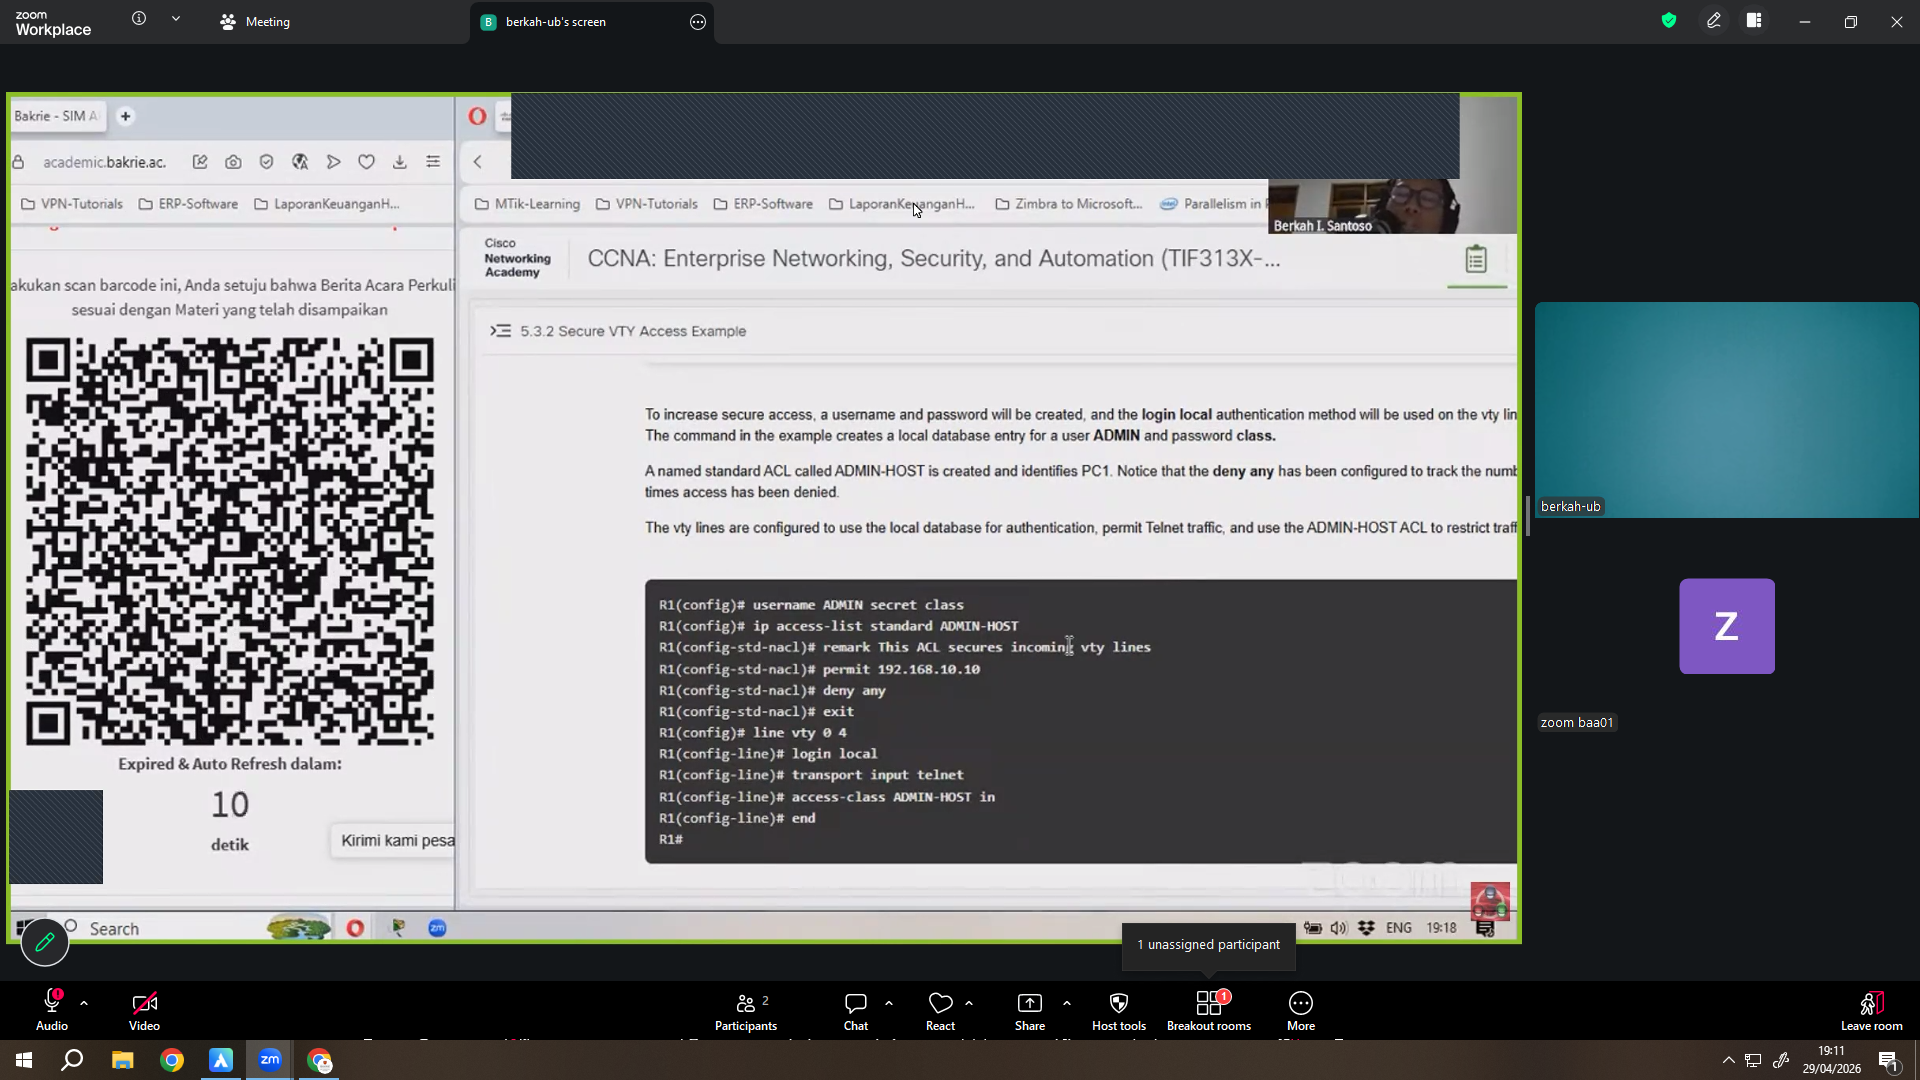Viewport: 1920px width, 1080px height.
Task: Open the first Chrome taskbar icon
Action: click(x=172, y=1060)
